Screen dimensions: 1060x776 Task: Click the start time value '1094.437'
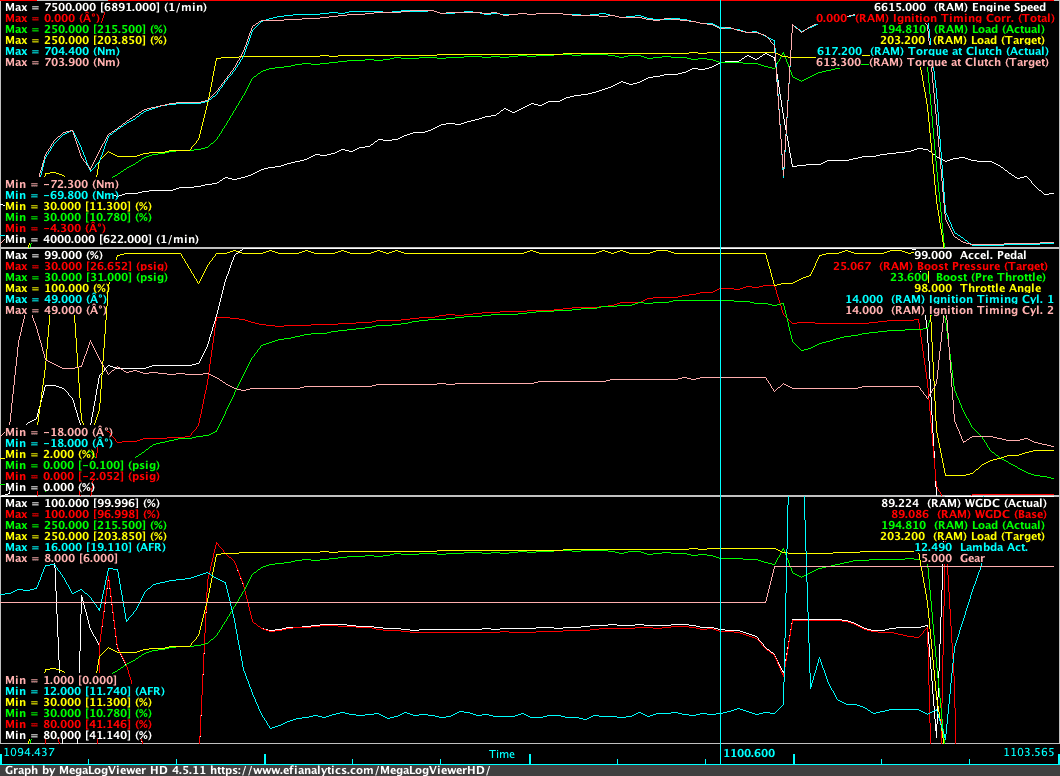pyautogui.click(x=30, y=752)
